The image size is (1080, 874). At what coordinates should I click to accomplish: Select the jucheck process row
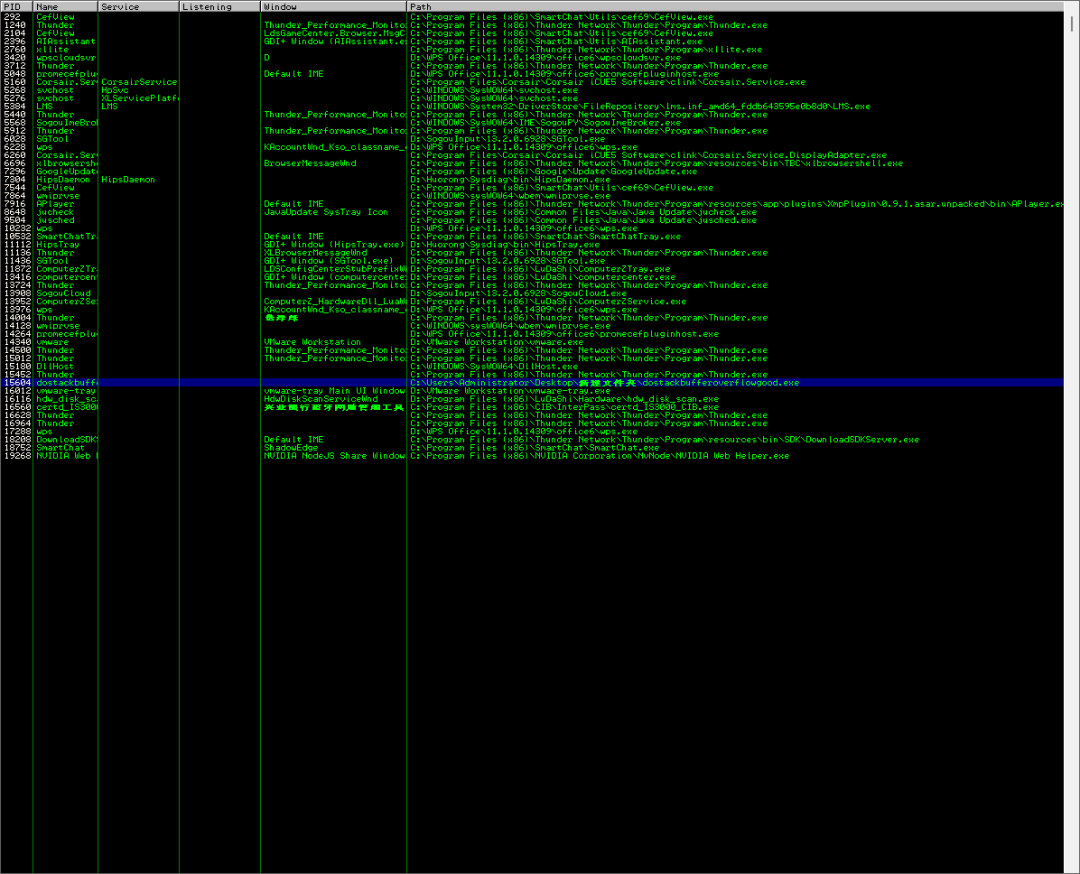click(x=532, y=212)
